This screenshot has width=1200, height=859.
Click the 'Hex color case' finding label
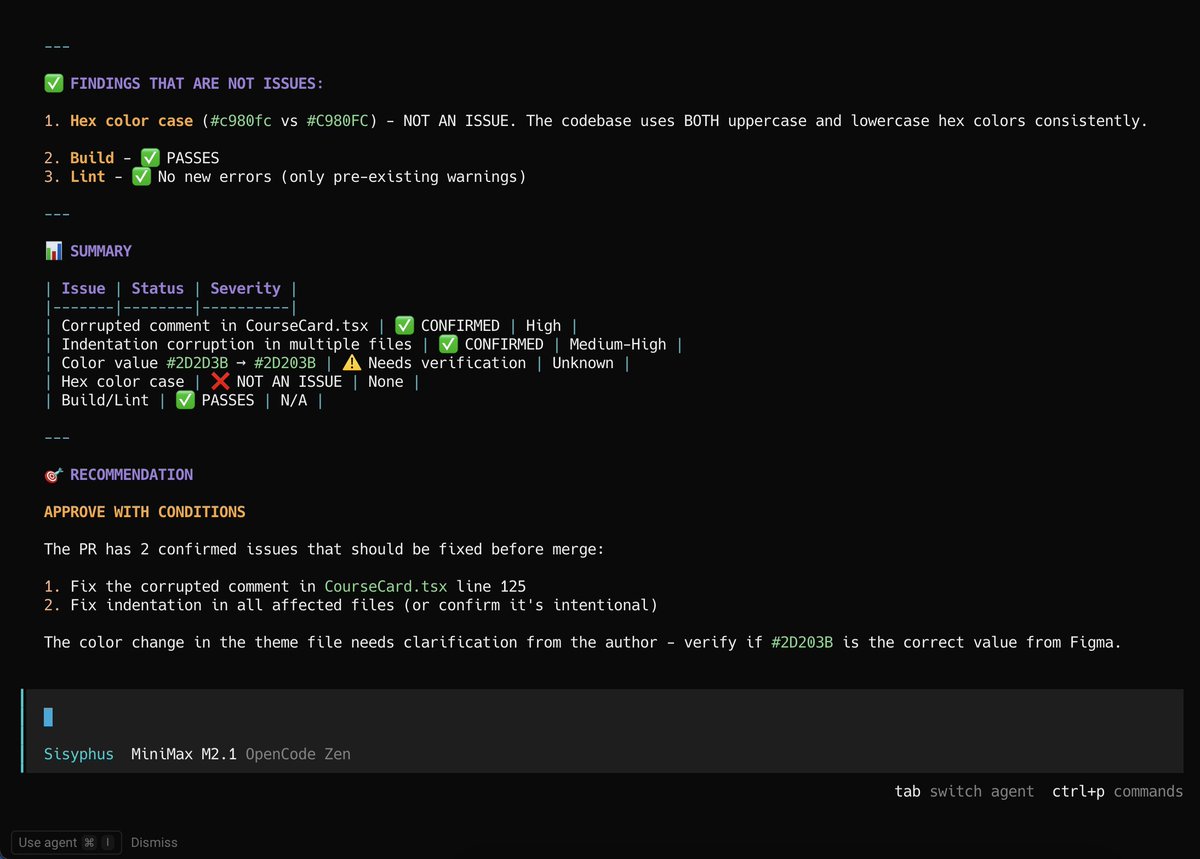tap(131, 121)
